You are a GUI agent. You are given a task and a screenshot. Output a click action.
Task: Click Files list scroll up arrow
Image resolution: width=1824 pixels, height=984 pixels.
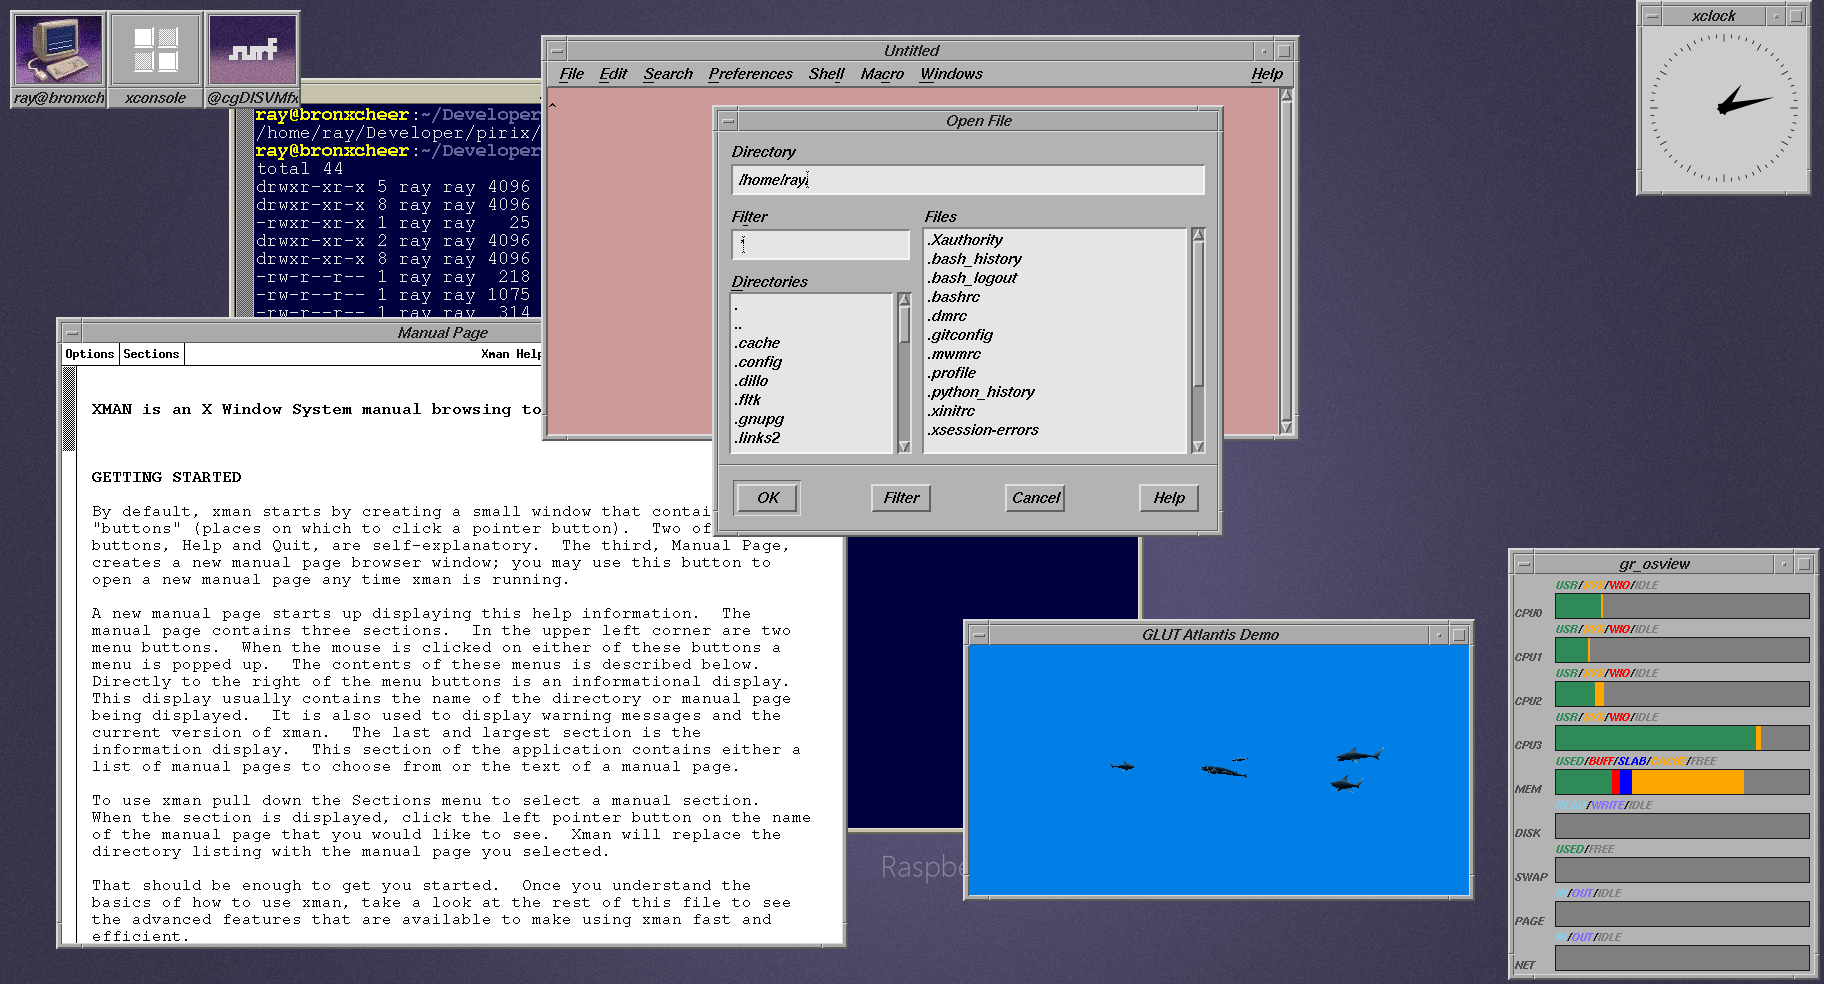[x=1198, y=235]
